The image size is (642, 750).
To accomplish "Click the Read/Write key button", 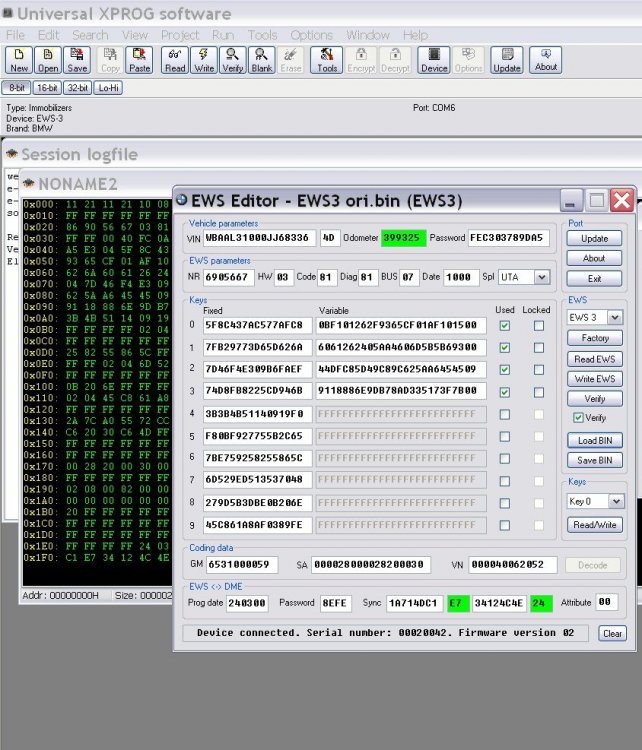I will 595,525.
